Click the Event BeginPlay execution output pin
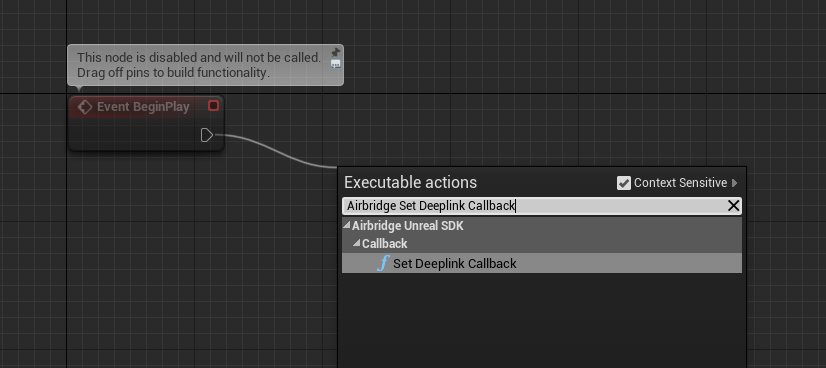Image resolution: width=826 pixels, height=368 pixels. tap(207, 135)
